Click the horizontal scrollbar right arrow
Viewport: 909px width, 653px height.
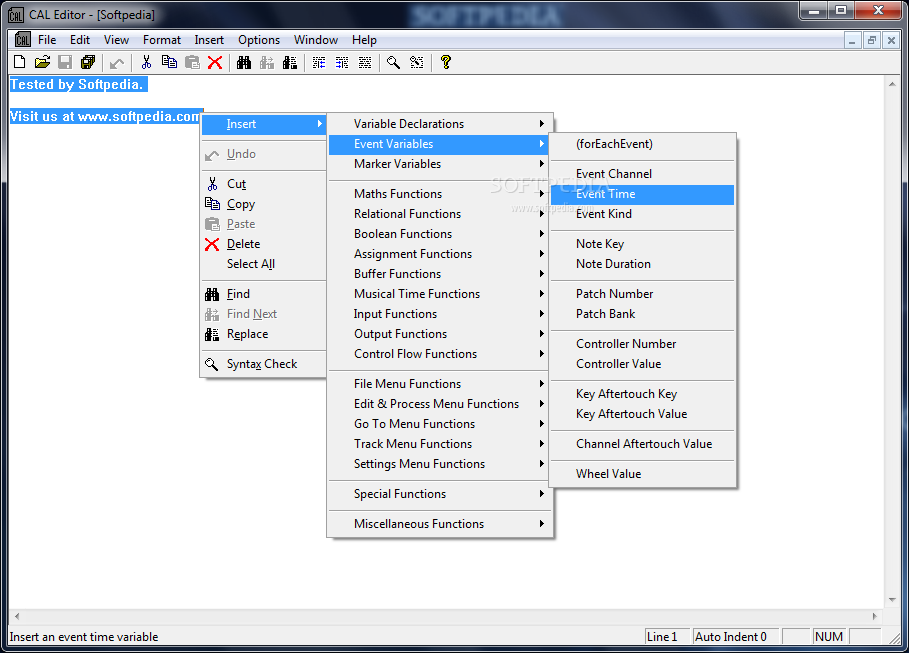point(874,616)
